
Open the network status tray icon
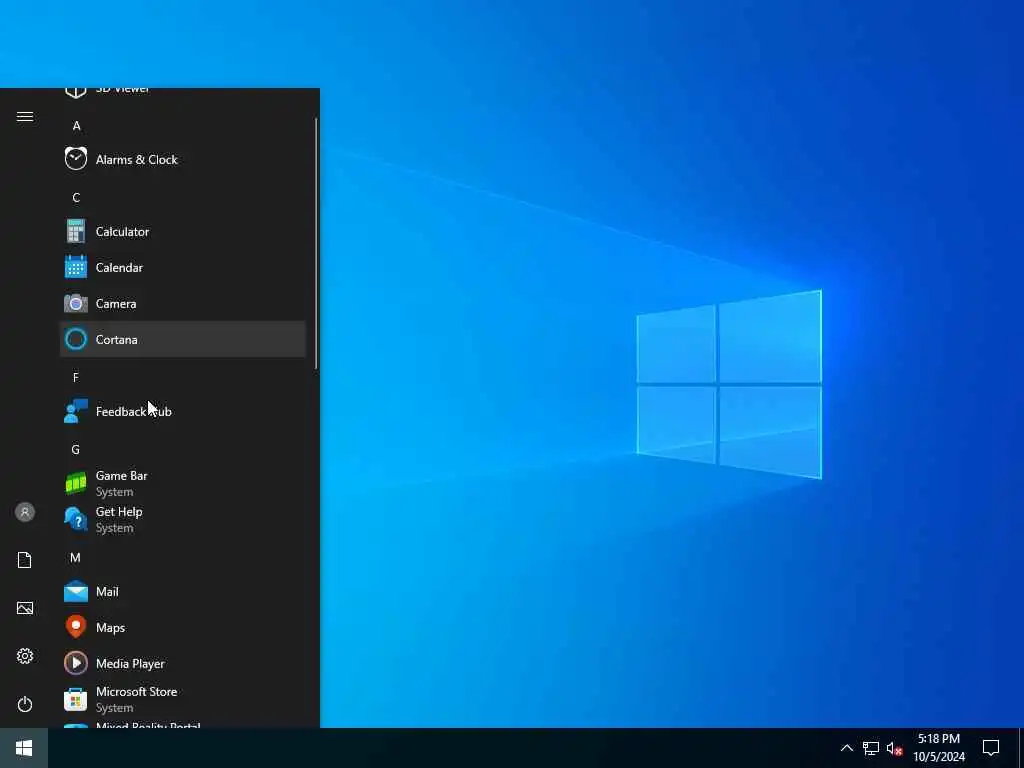click(871, 748)
